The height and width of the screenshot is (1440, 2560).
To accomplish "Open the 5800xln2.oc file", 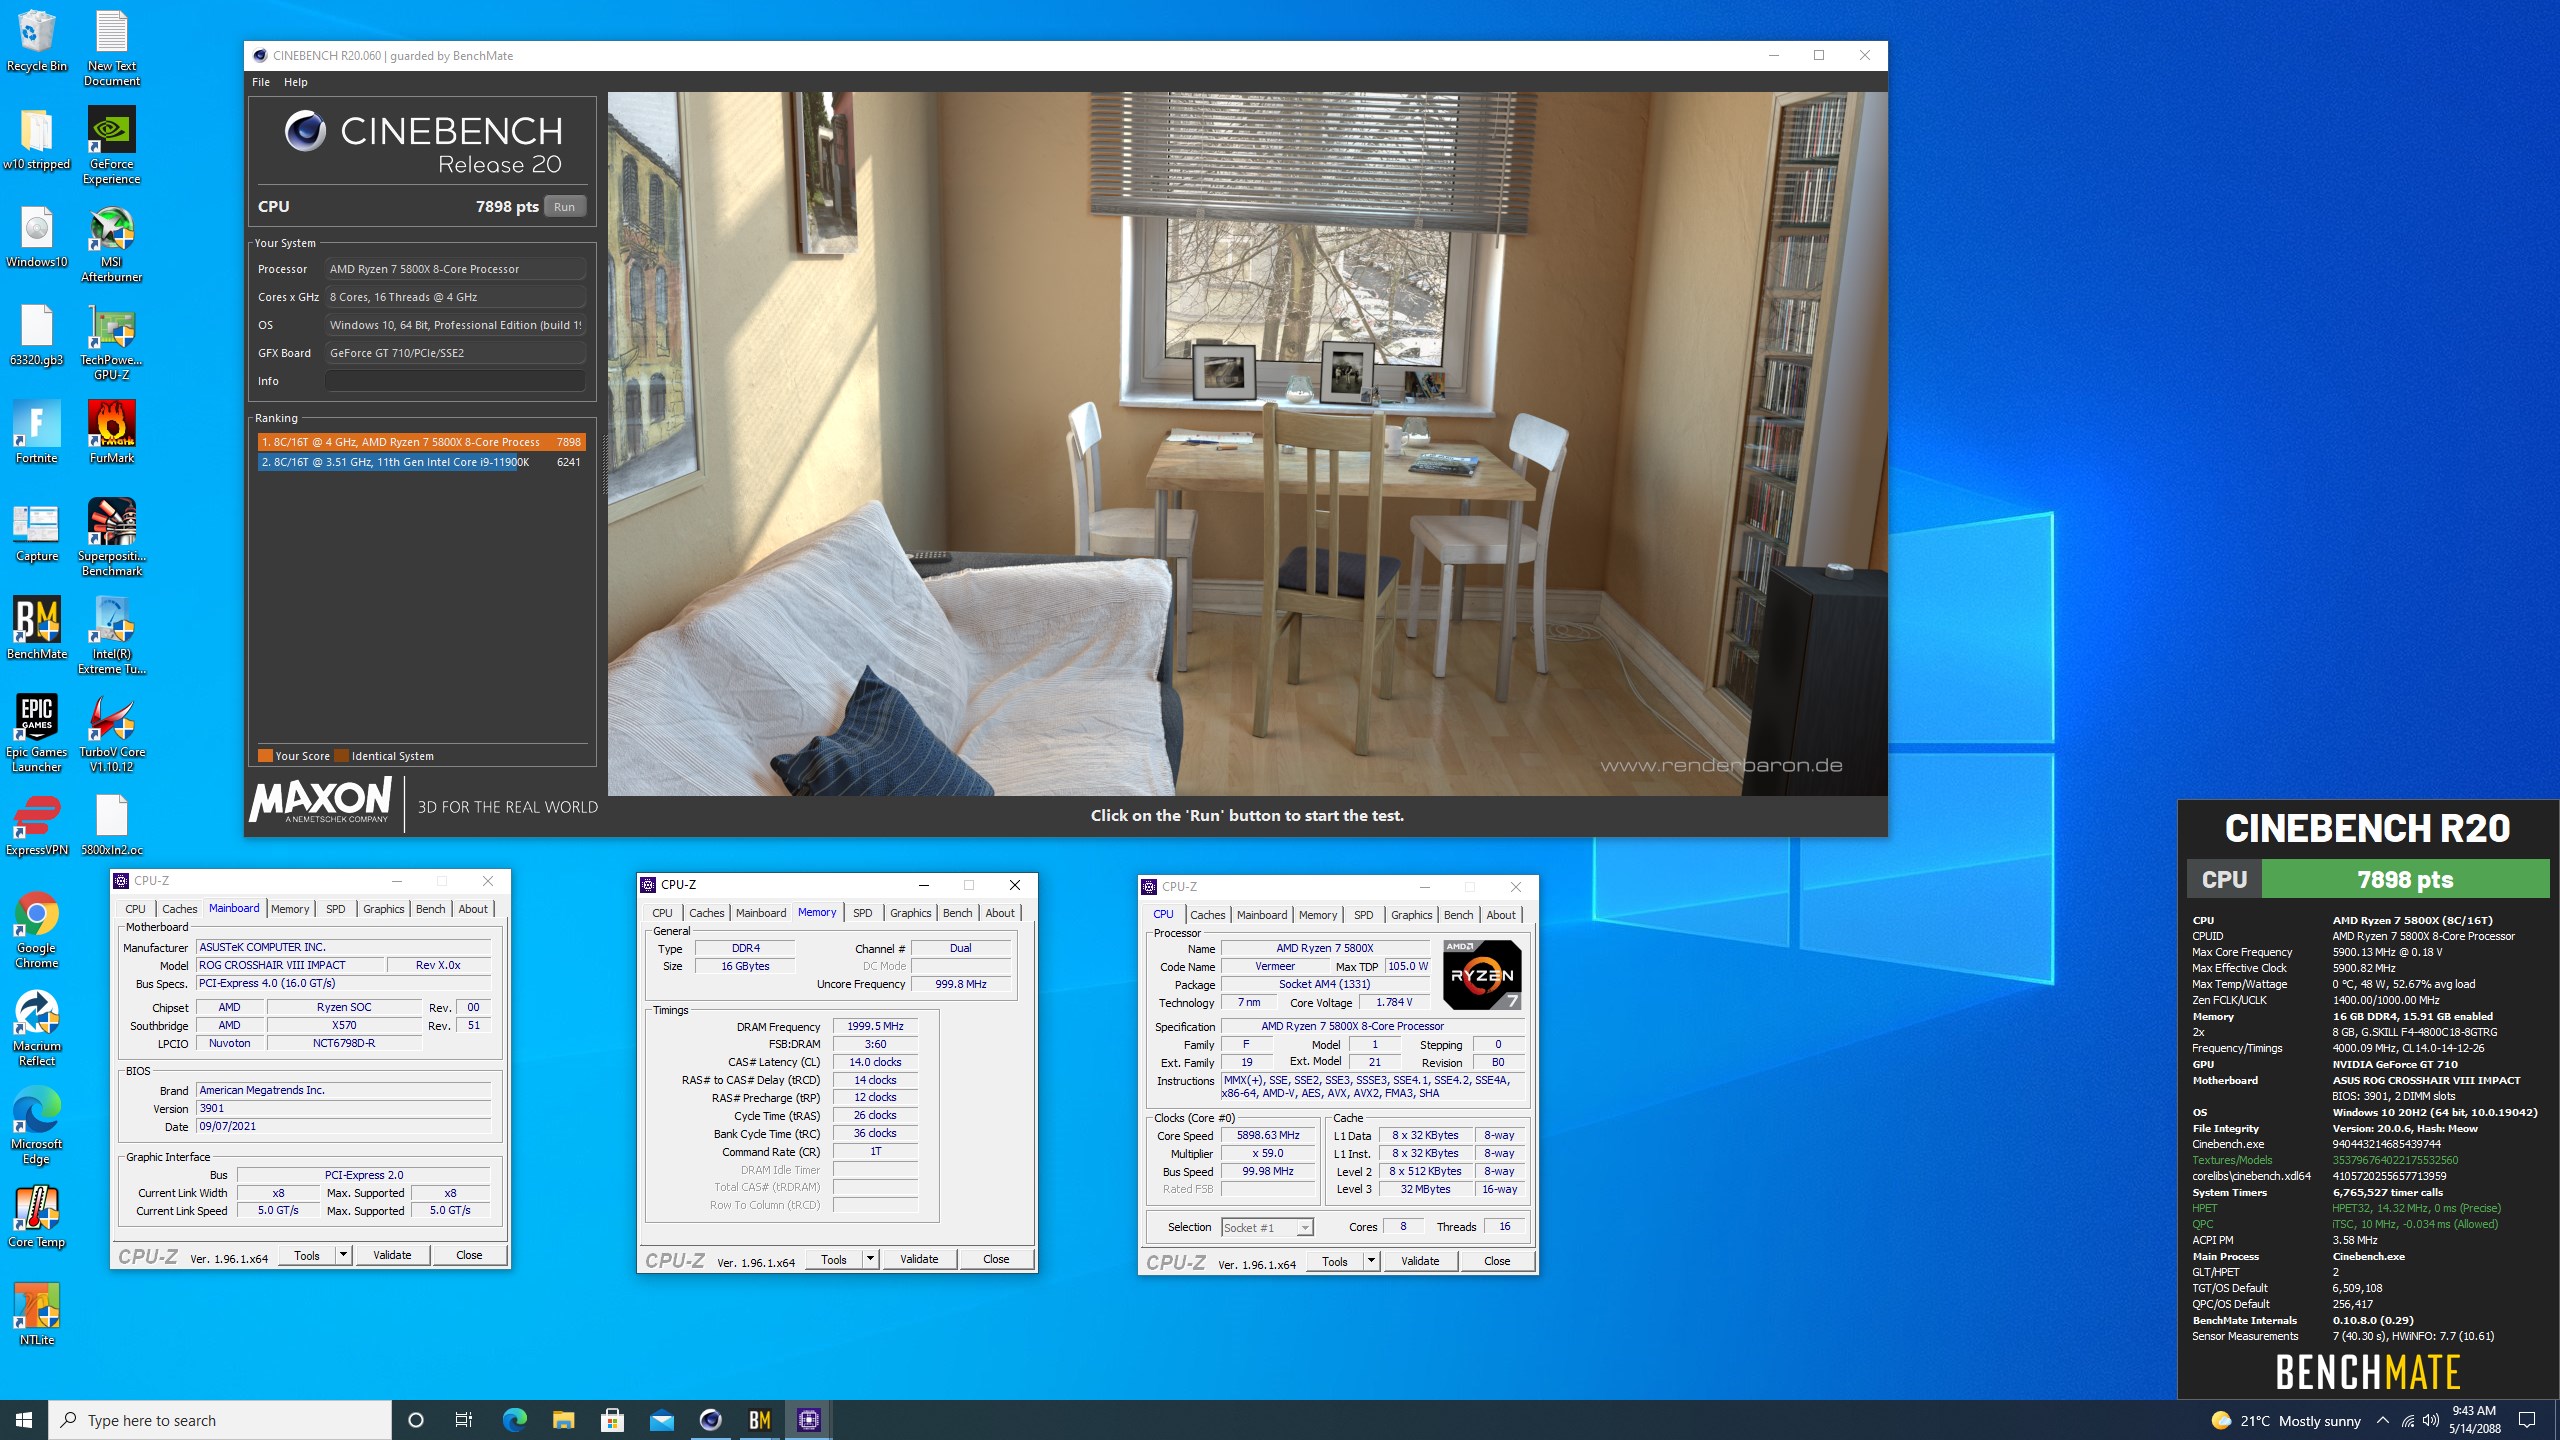I will pos(111,825).
